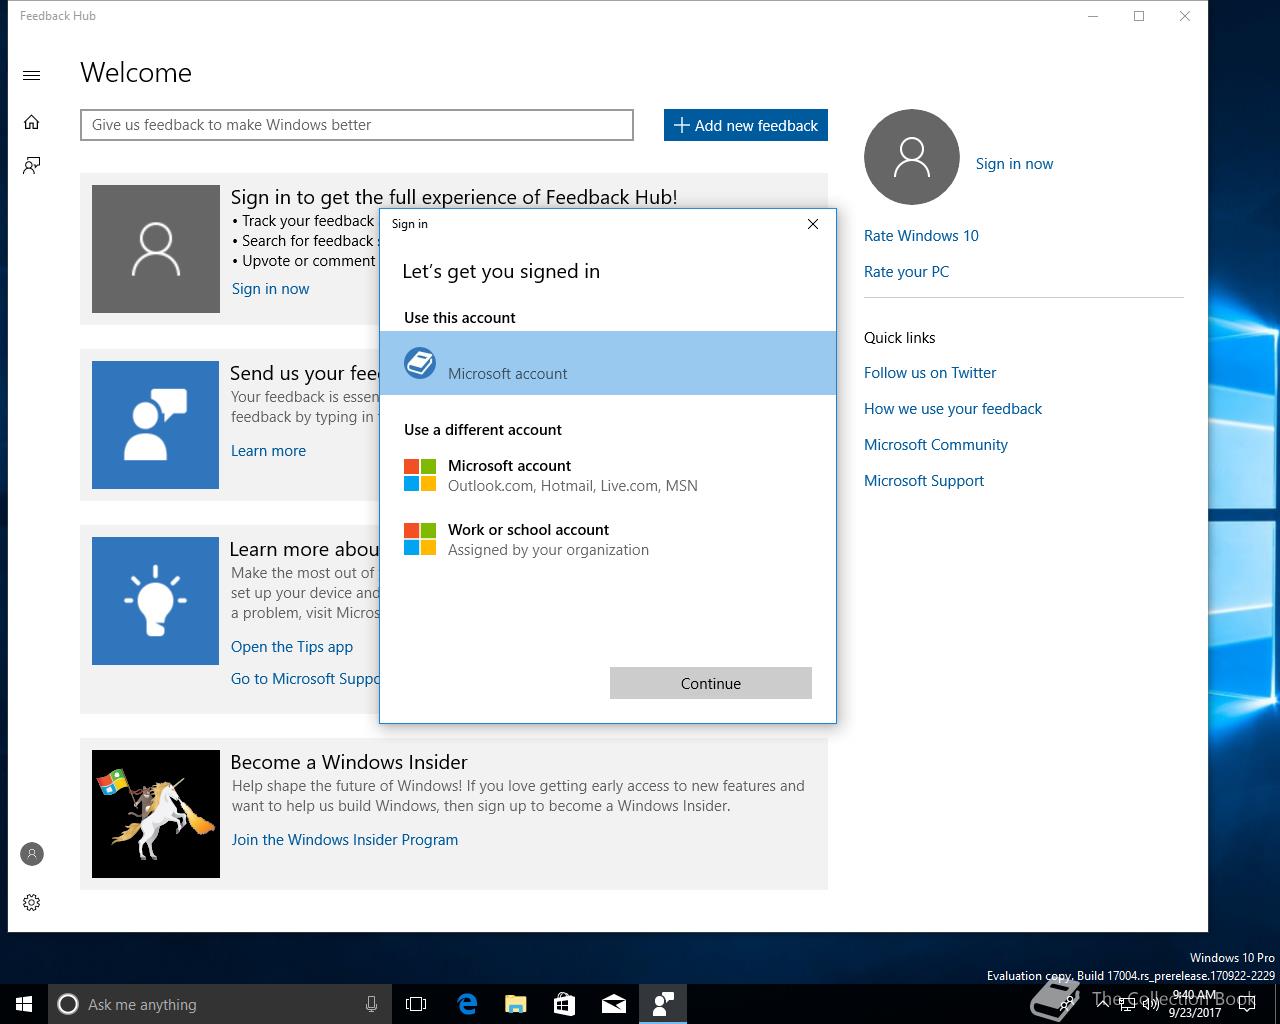
Task: Click the Learn more link
Action: 268,451
